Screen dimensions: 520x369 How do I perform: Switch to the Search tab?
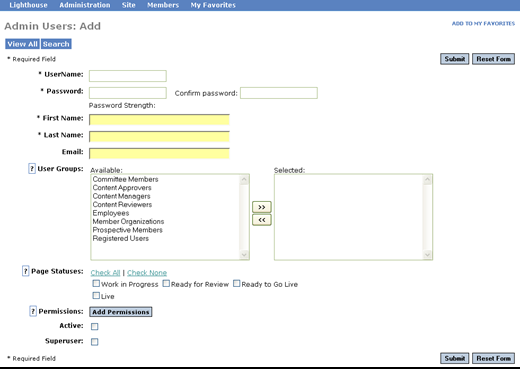point(56,44)
